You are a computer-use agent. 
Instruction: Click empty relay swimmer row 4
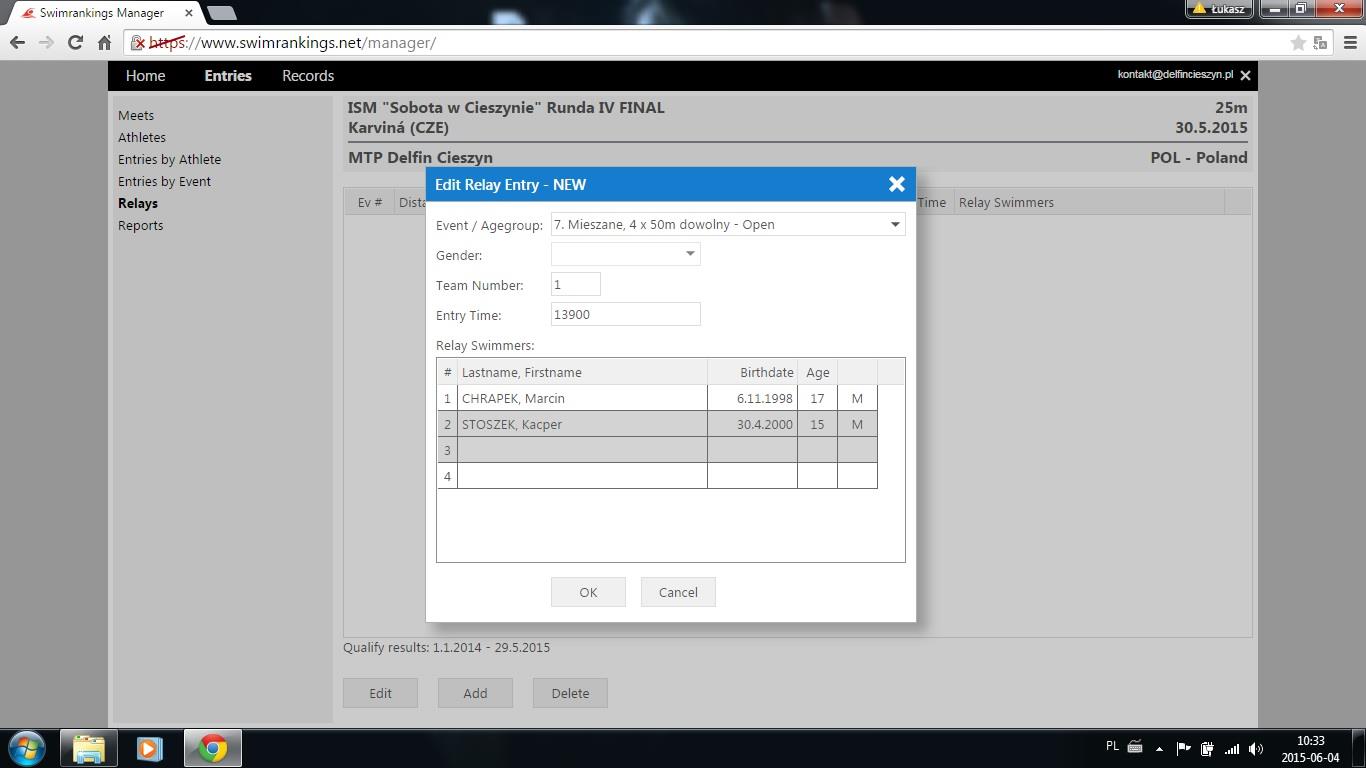tap(657, 476)
